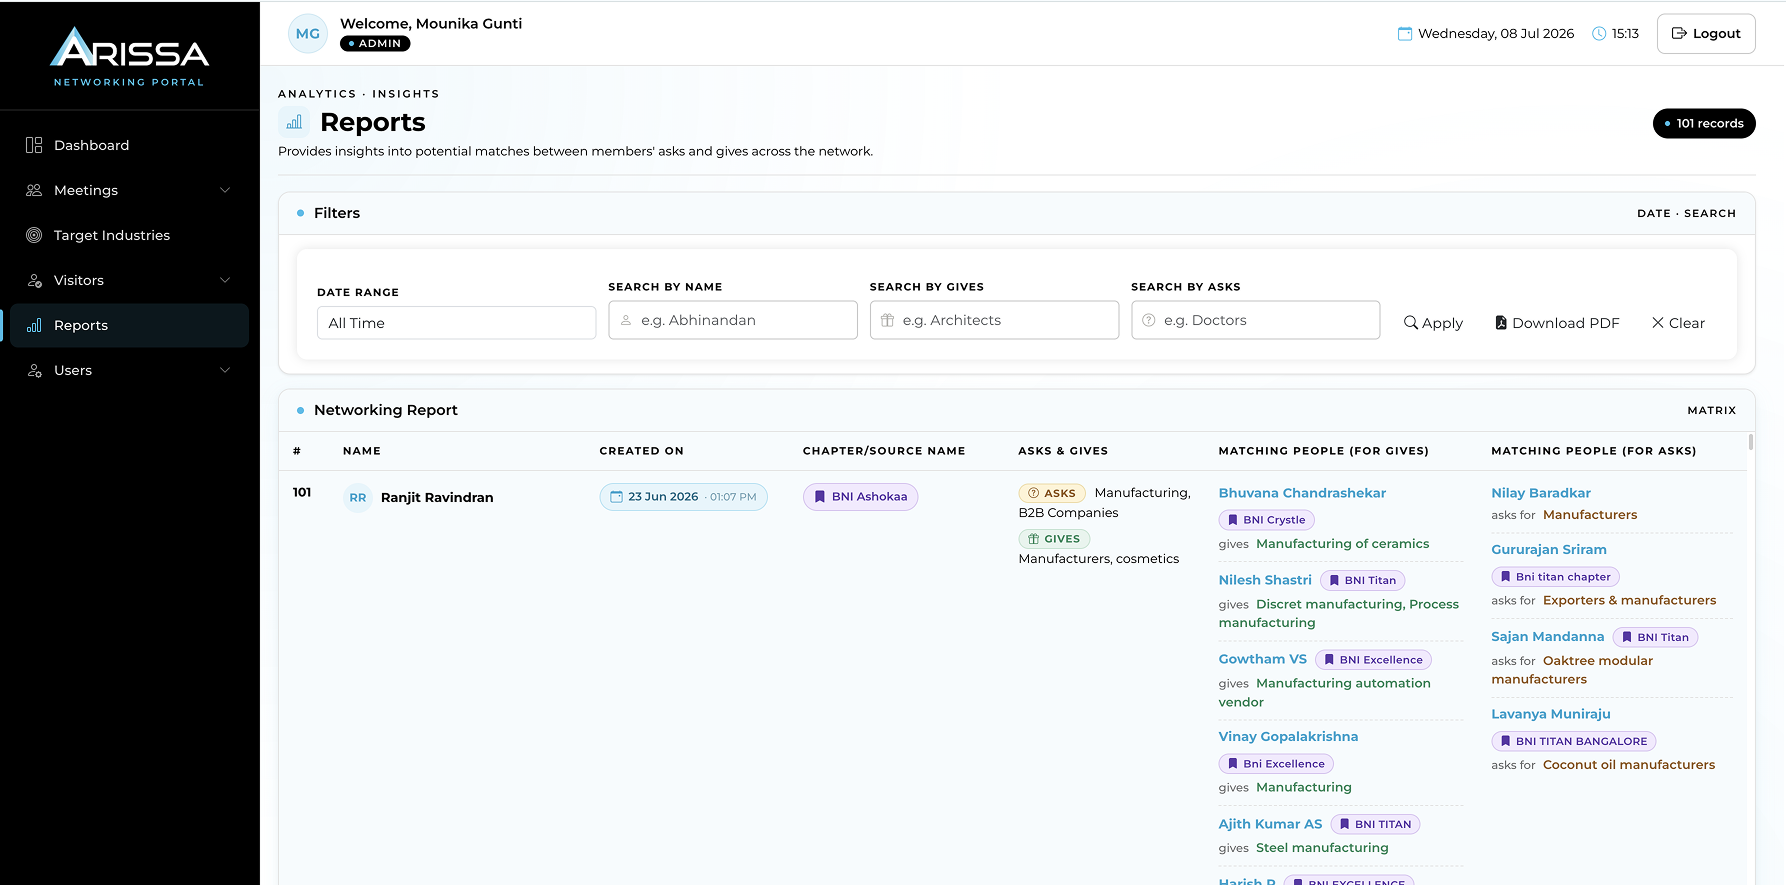Click the gift icon in GIVES badge

[x=1034, y=539]
